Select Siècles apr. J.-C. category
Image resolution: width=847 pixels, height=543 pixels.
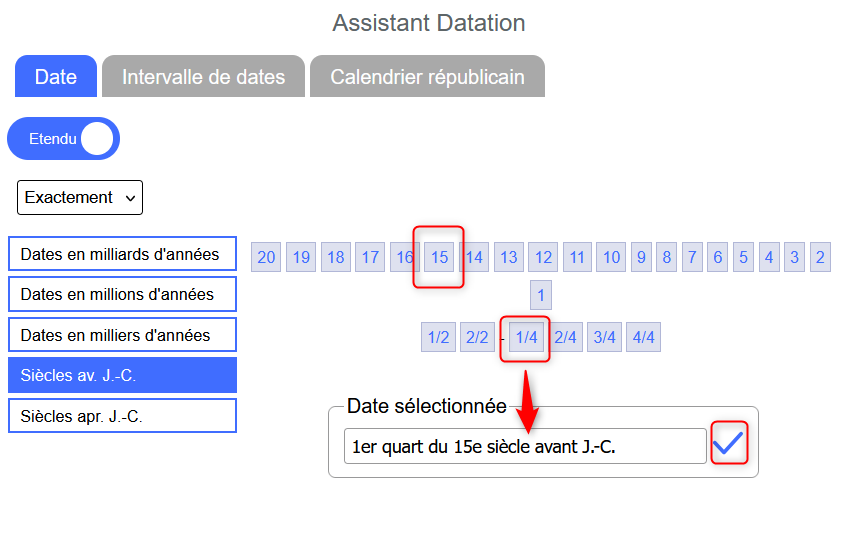[x=122, y=416]
